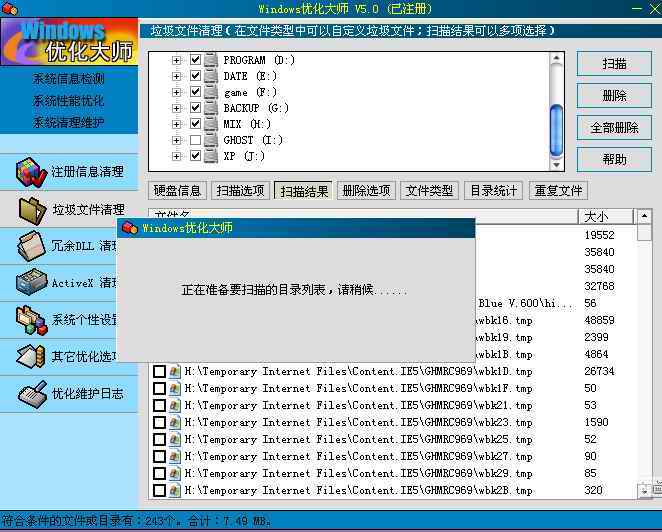This screenshot has height=532, width=662.
Task: Click the drive icon for XP (J:)
Action: [211, 156]
